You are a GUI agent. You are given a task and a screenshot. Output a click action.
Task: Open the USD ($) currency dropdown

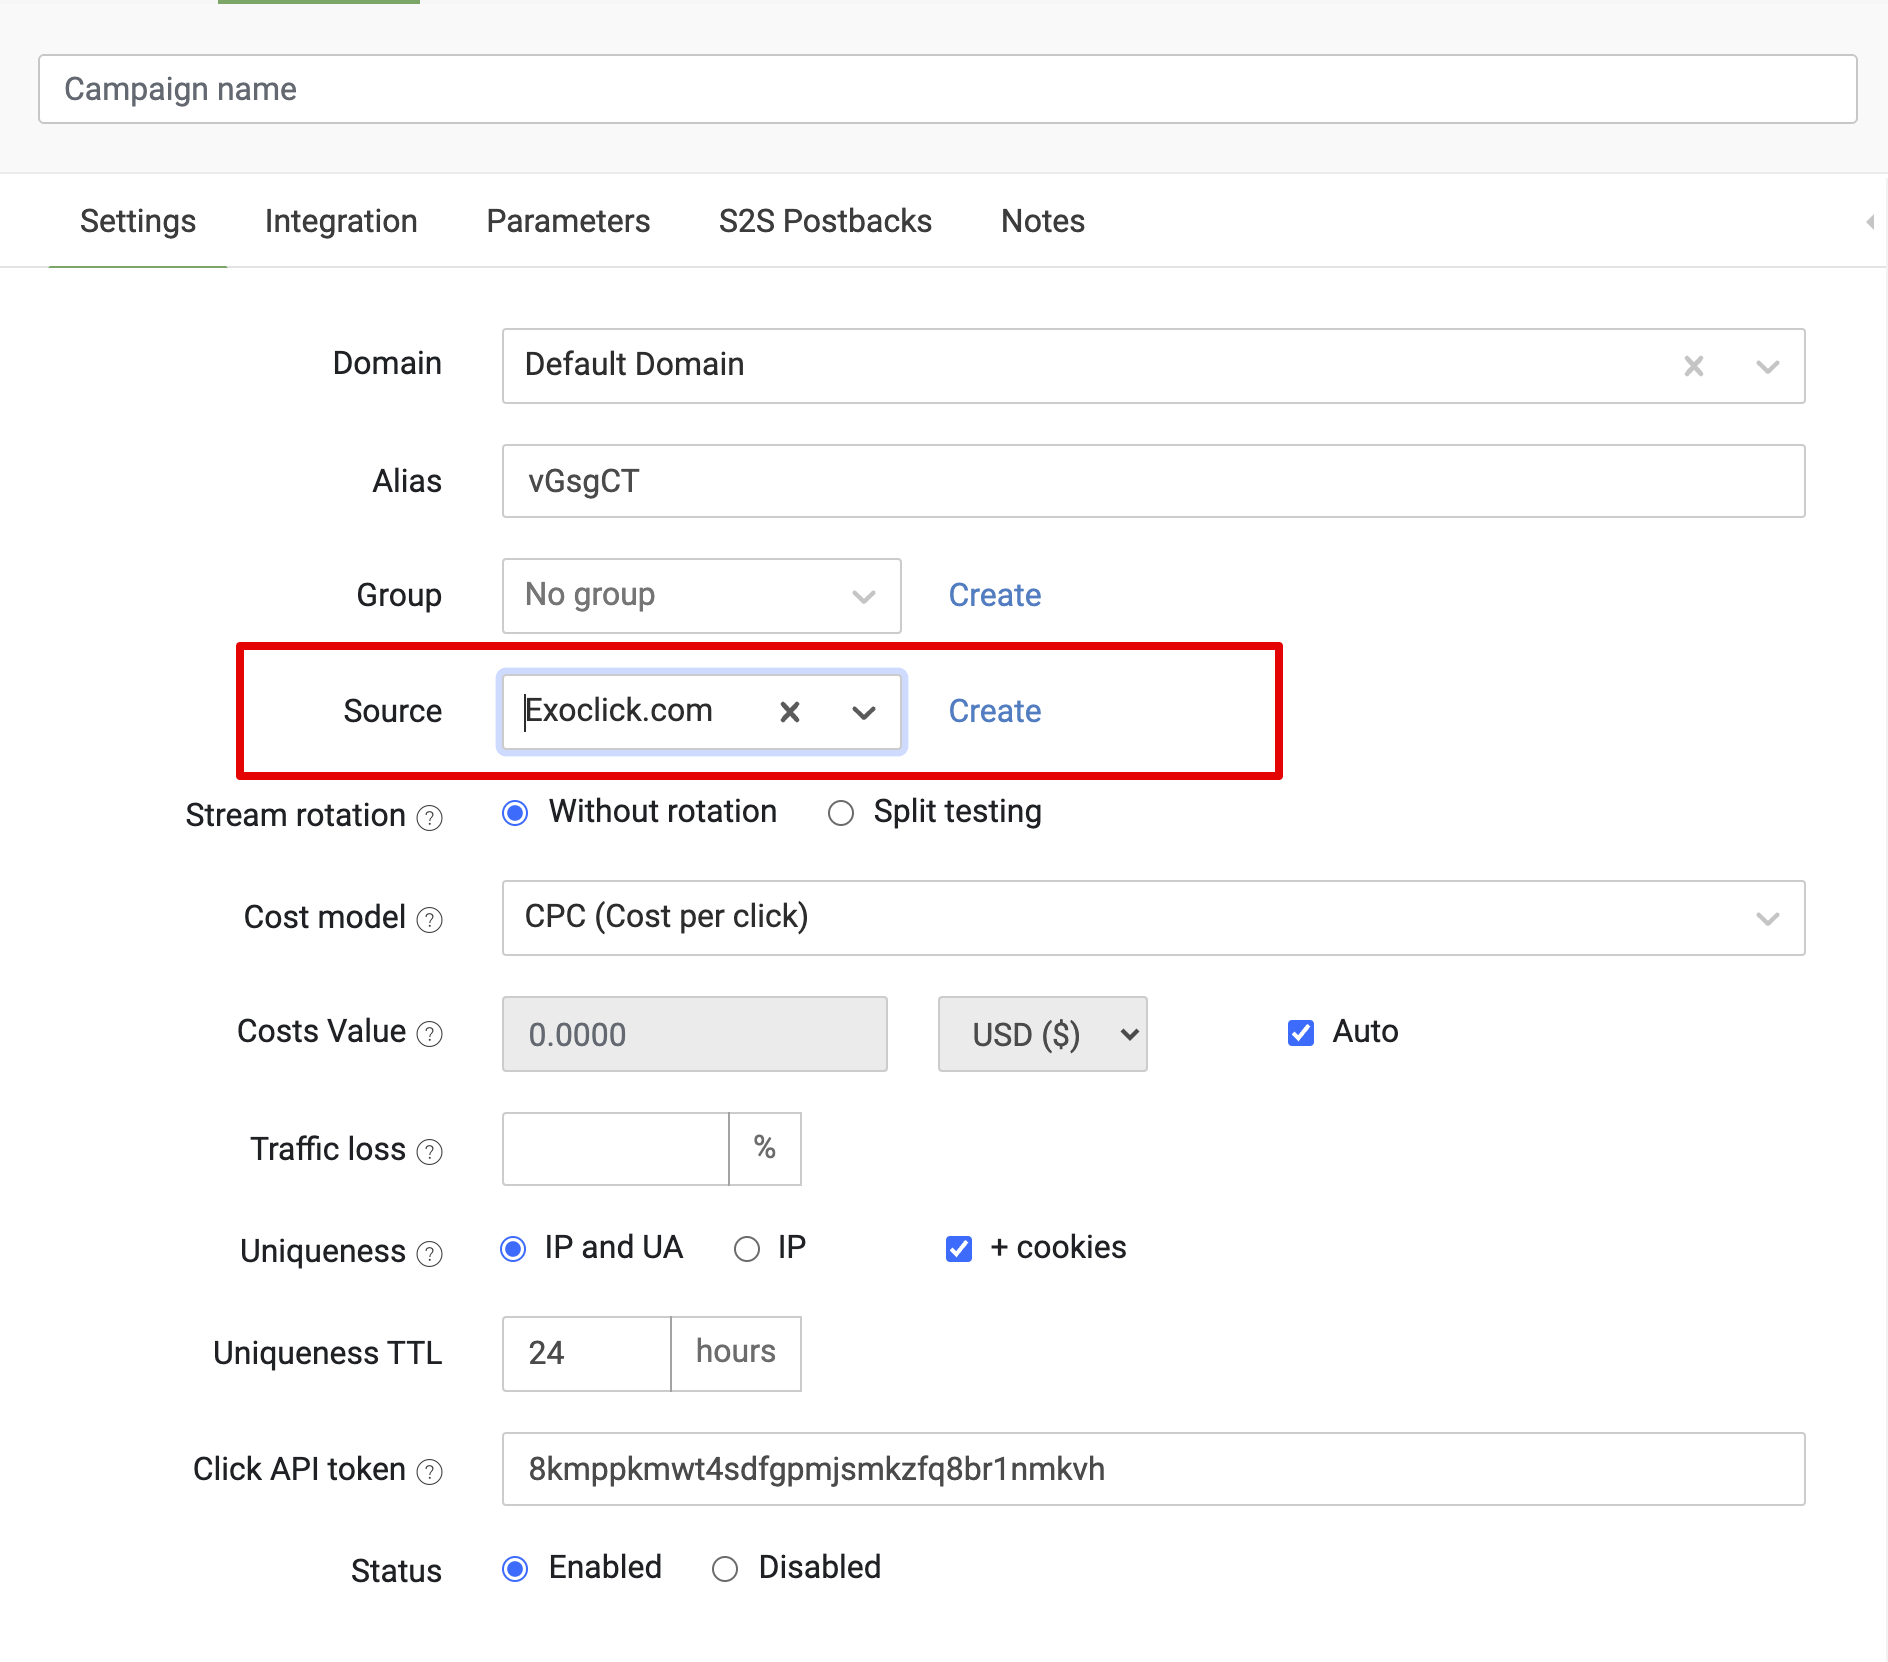(x=1042, y=1034)
